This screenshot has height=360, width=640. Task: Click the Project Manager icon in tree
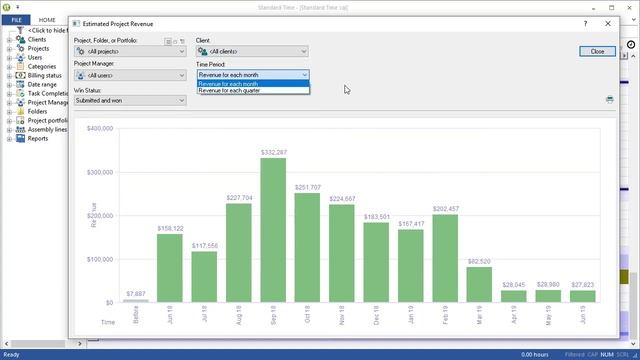[x=20, y=102]
